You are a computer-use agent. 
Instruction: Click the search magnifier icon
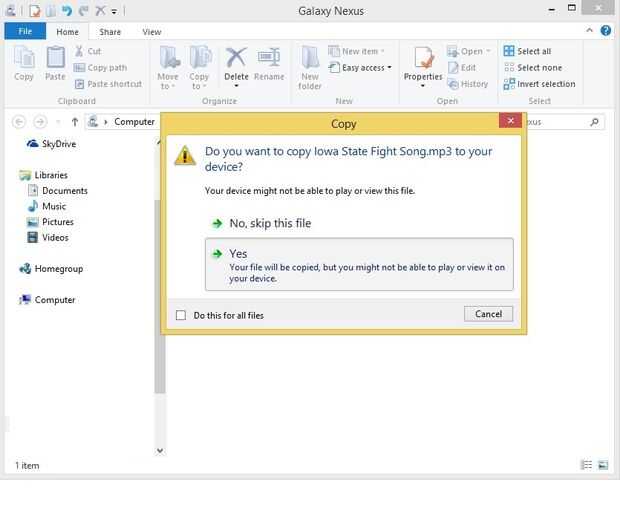coord(594,122)
